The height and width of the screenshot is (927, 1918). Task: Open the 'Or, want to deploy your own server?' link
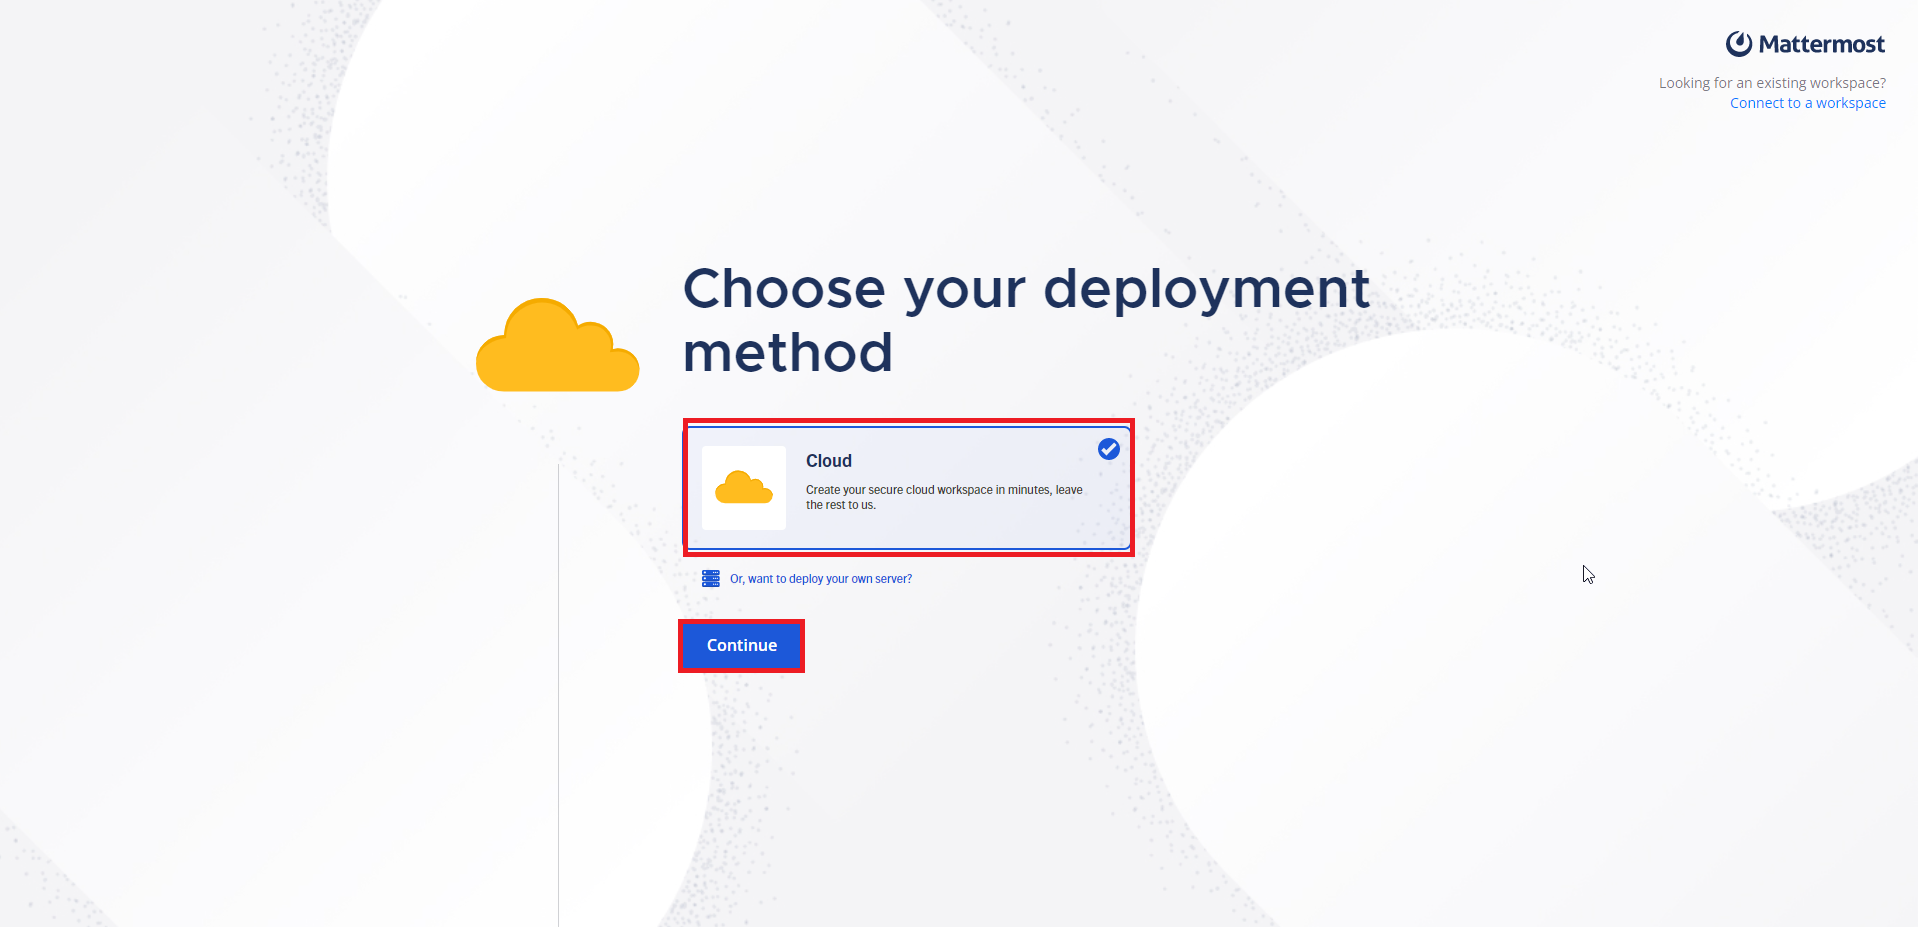click(821, 579)
